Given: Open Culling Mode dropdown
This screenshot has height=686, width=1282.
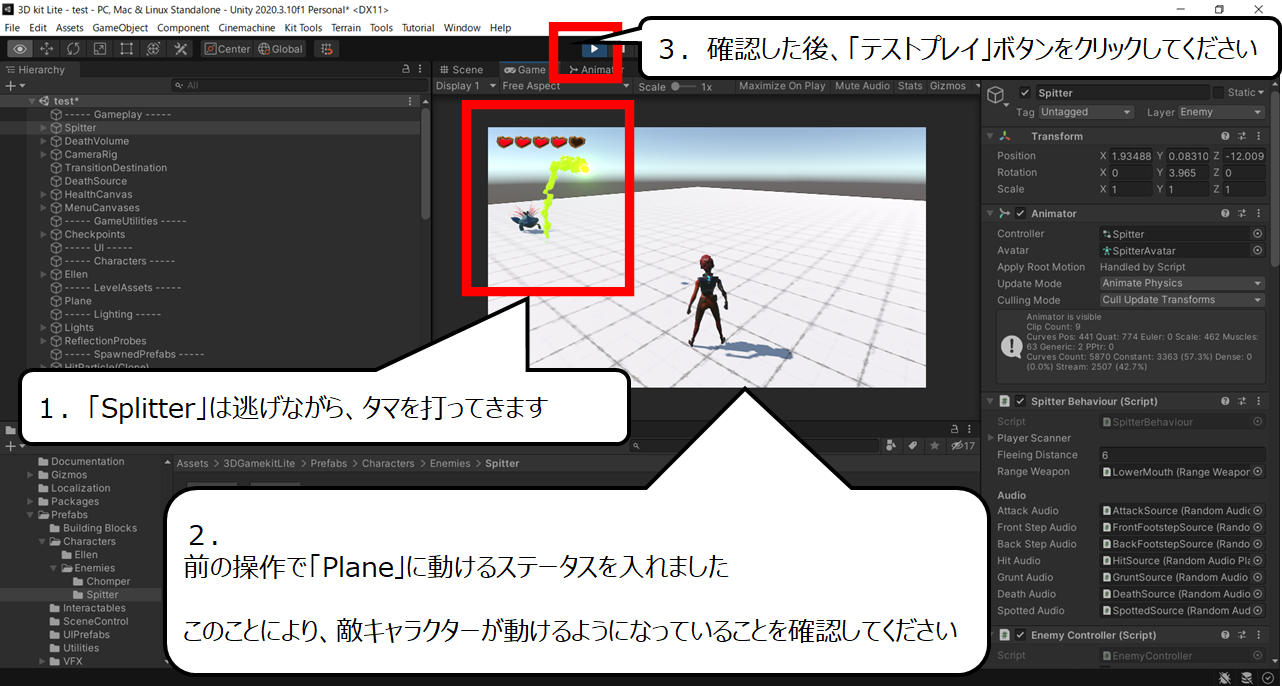Looking at the screenshot, I should coord(1183,300).
